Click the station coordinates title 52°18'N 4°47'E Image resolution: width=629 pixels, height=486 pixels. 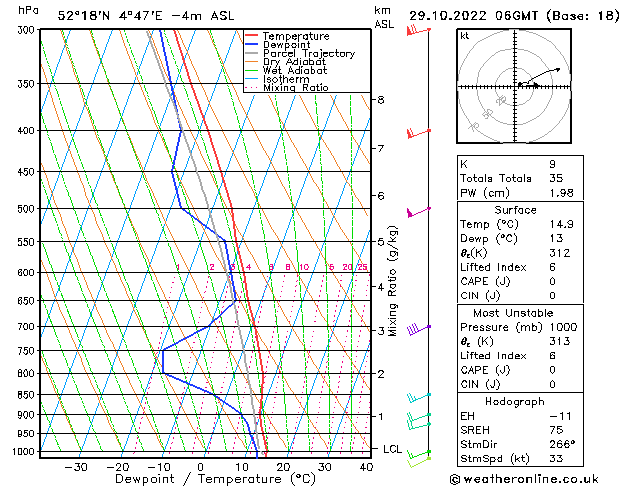(x=110, y=16)
